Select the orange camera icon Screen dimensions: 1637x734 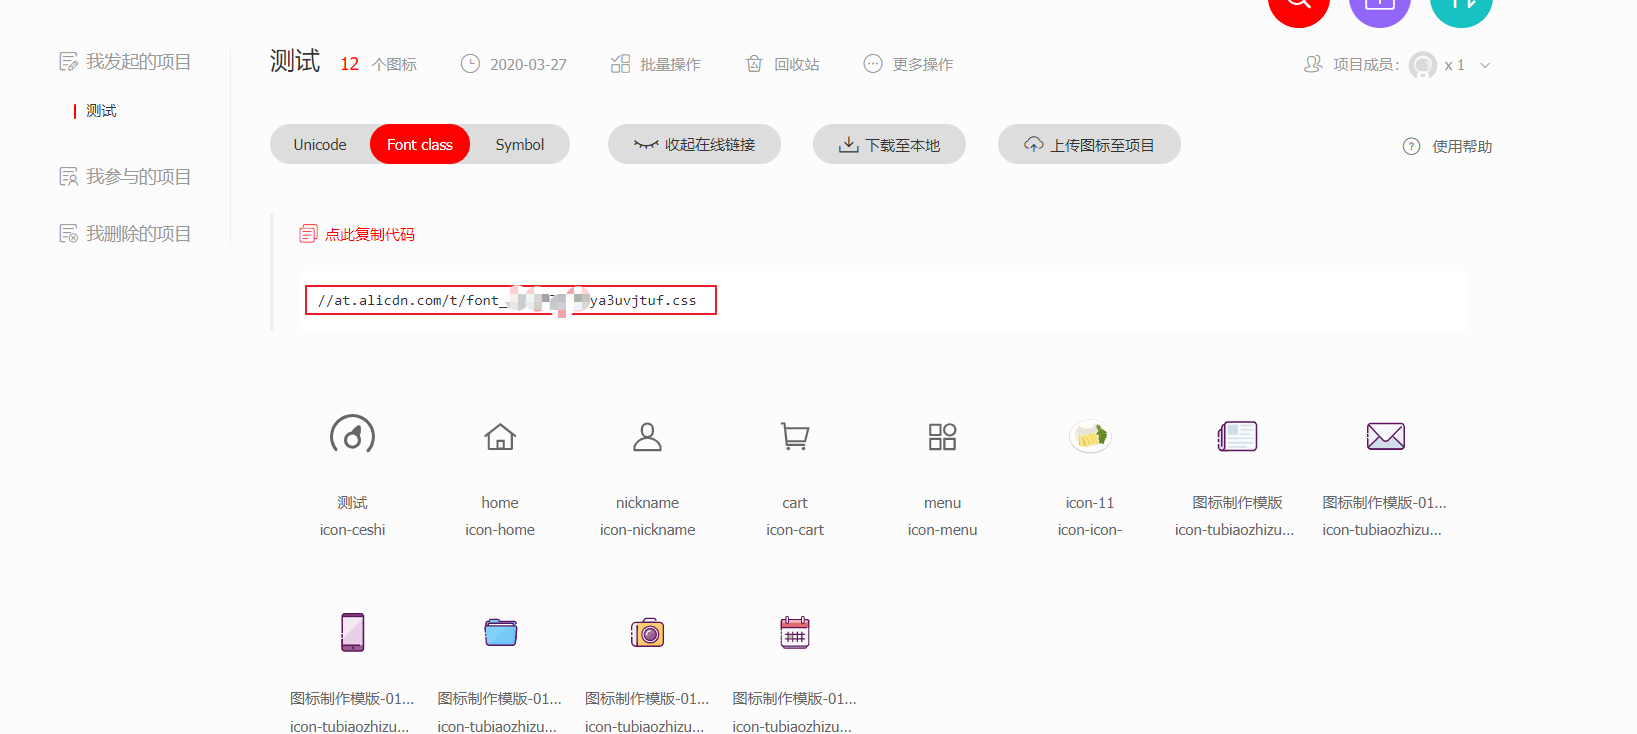point(647,632)
